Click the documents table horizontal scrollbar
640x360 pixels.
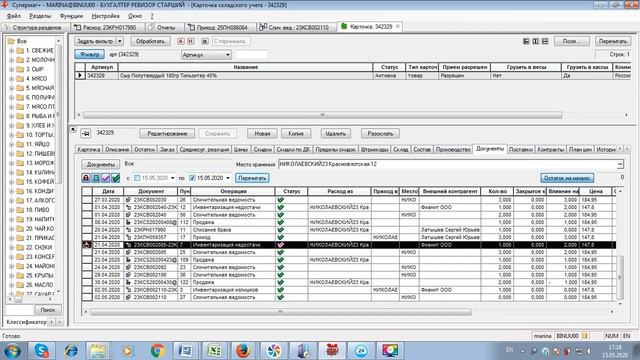point(280,312)
